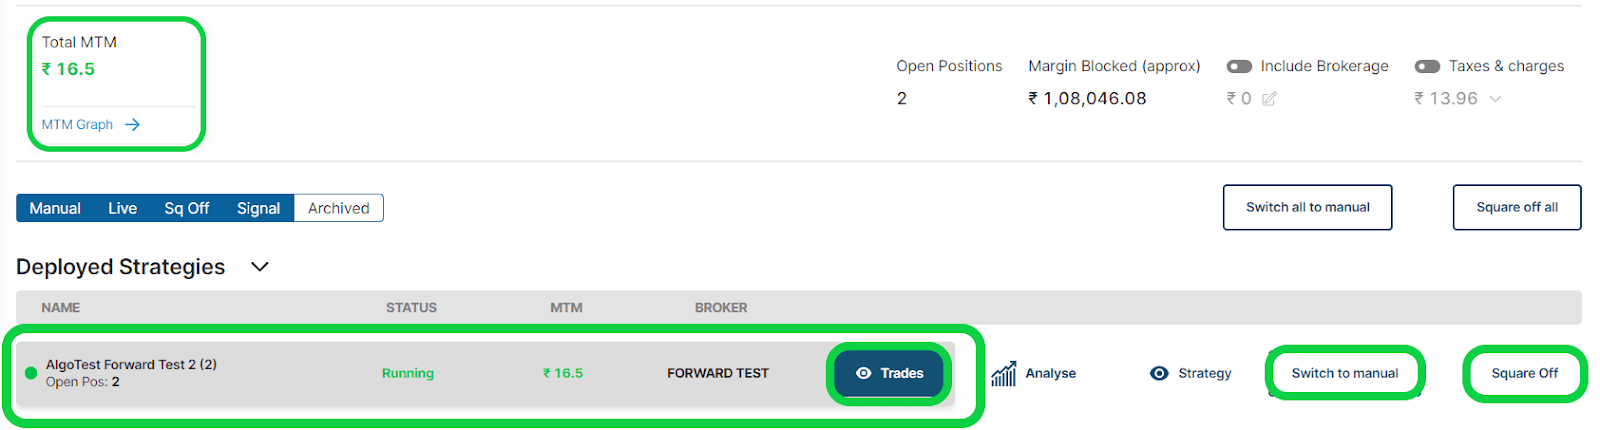Open Trades with the eye button

[x=889, y=374]
